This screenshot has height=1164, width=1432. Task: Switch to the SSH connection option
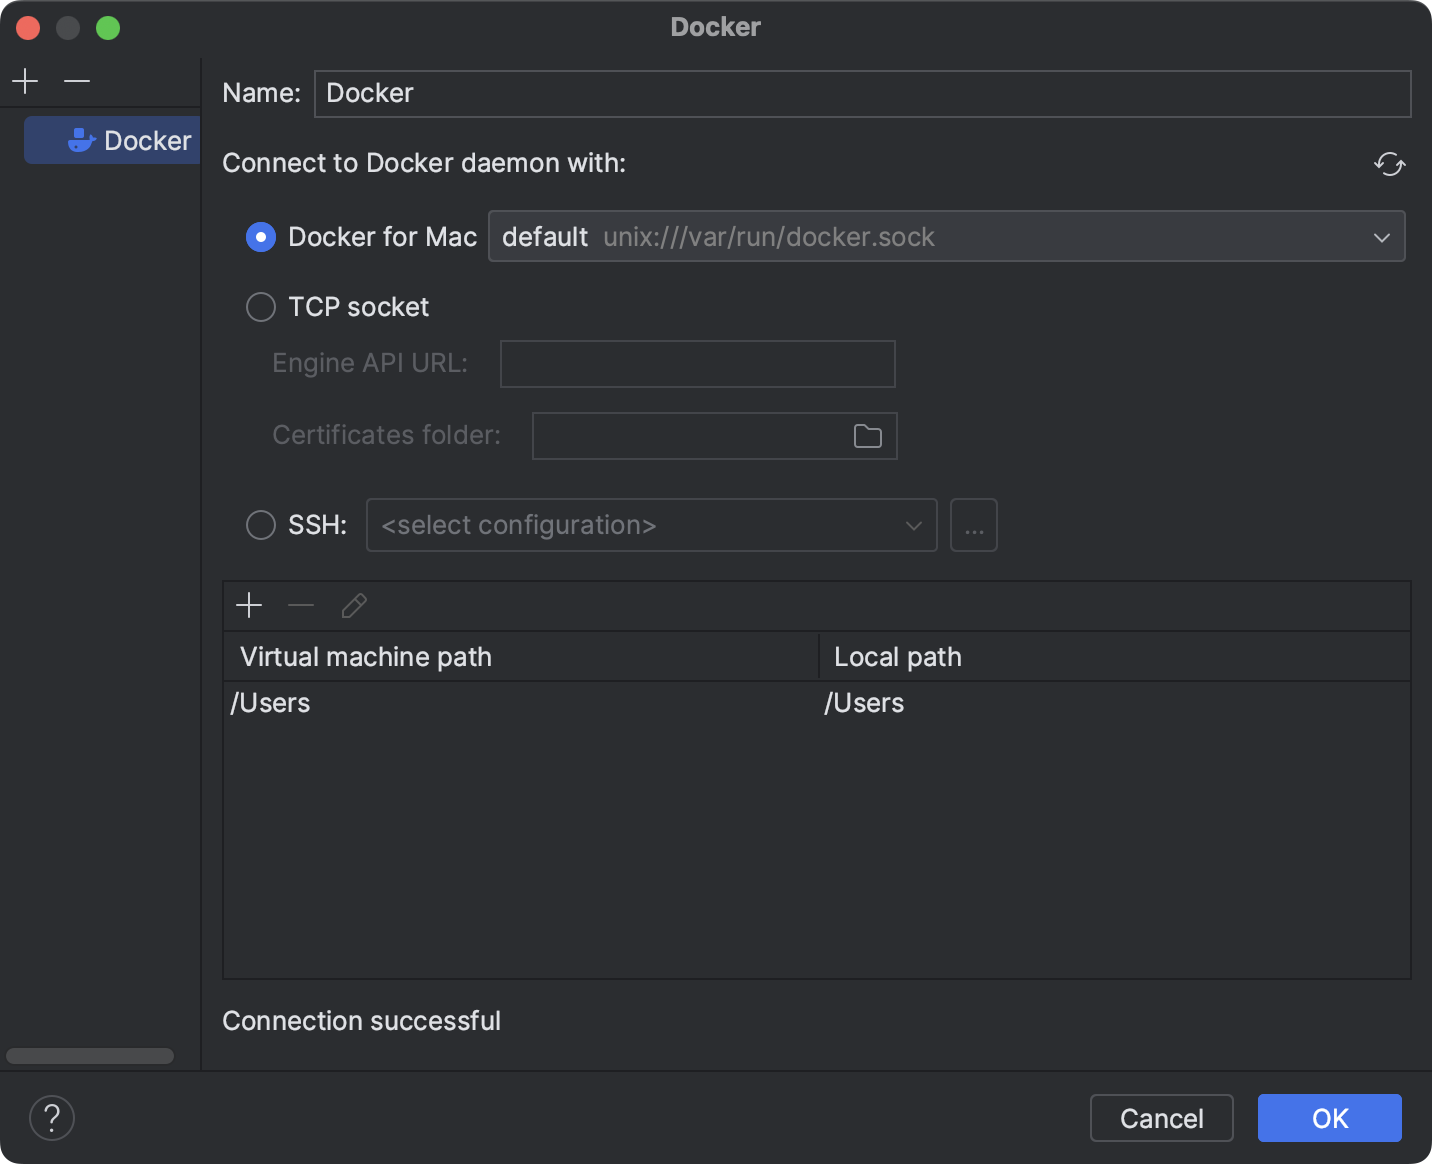coord(260,524)
